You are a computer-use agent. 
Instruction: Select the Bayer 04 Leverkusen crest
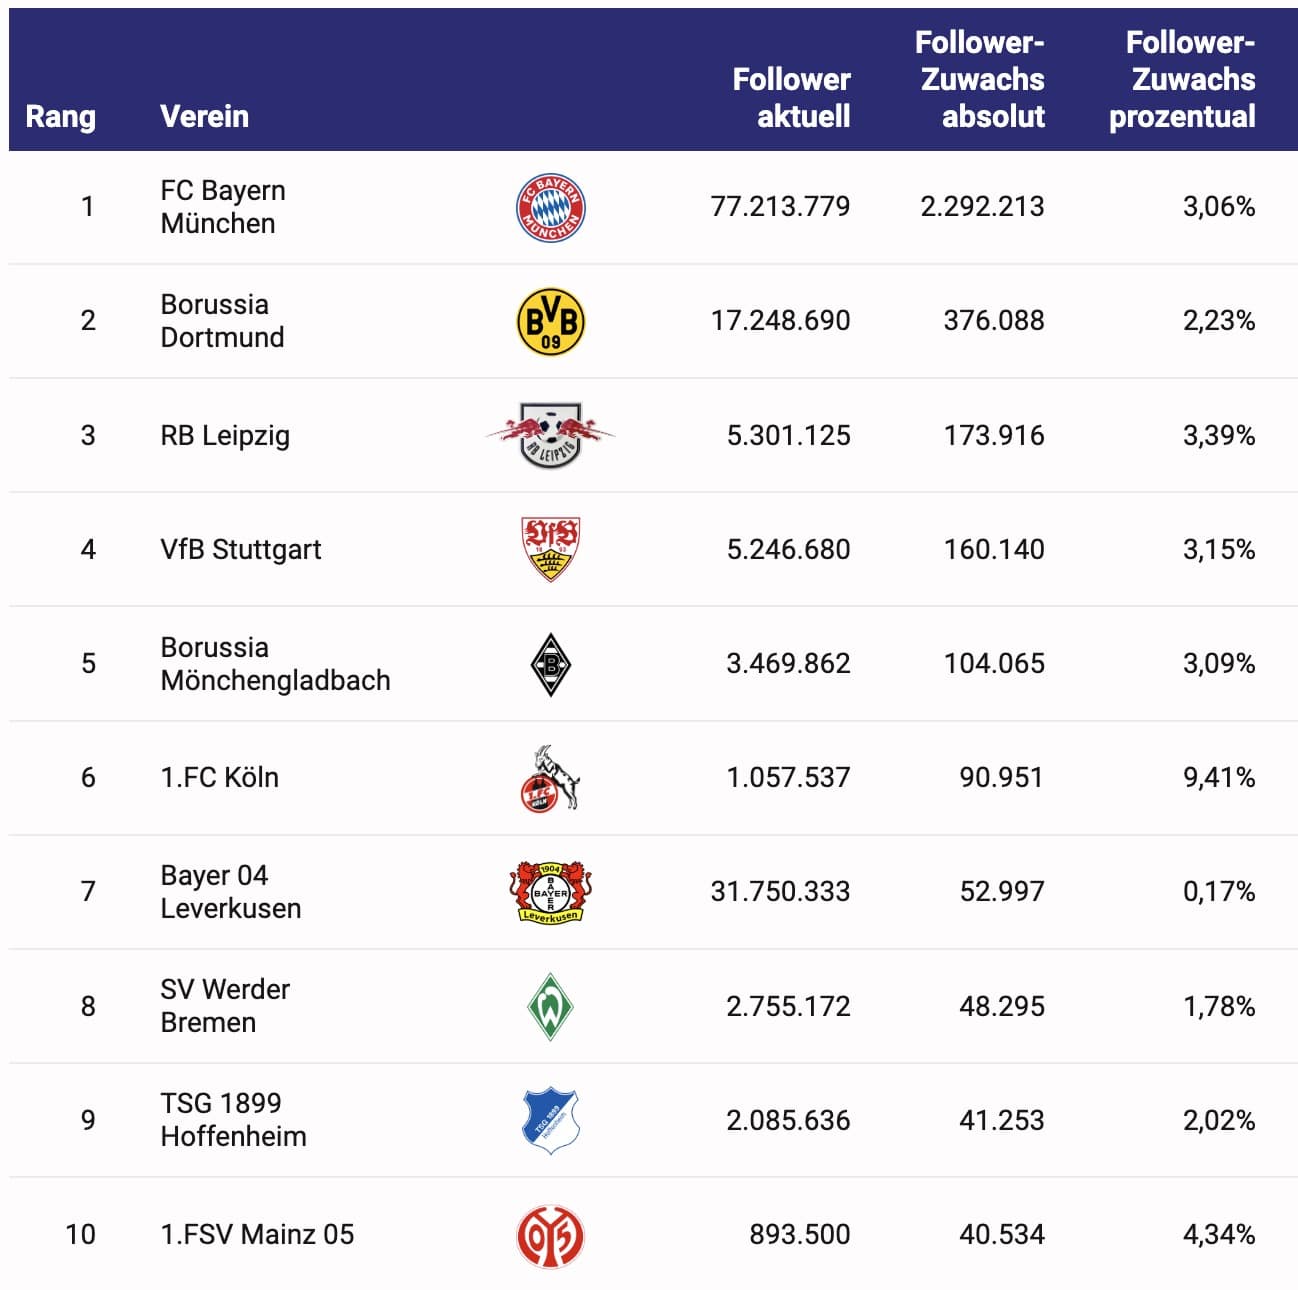[550, 892]
